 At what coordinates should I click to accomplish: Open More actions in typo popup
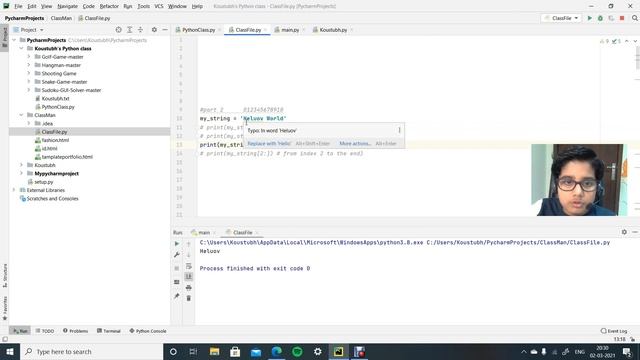click(x=355, y=143)
